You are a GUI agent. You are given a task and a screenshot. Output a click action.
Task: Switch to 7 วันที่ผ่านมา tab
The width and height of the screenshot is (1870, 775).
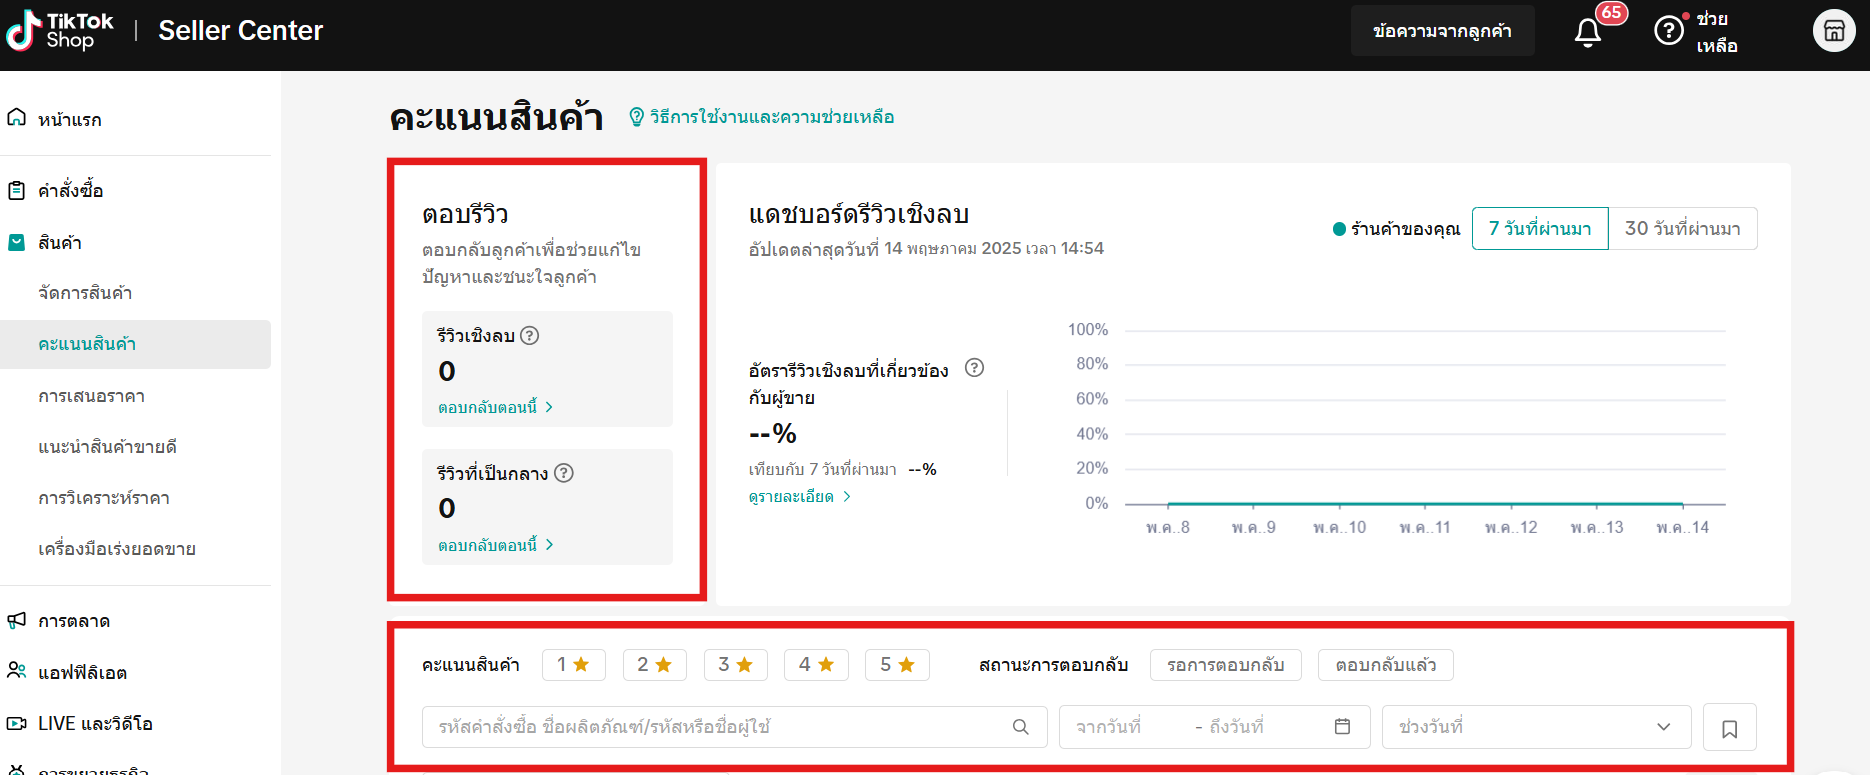1540,228
